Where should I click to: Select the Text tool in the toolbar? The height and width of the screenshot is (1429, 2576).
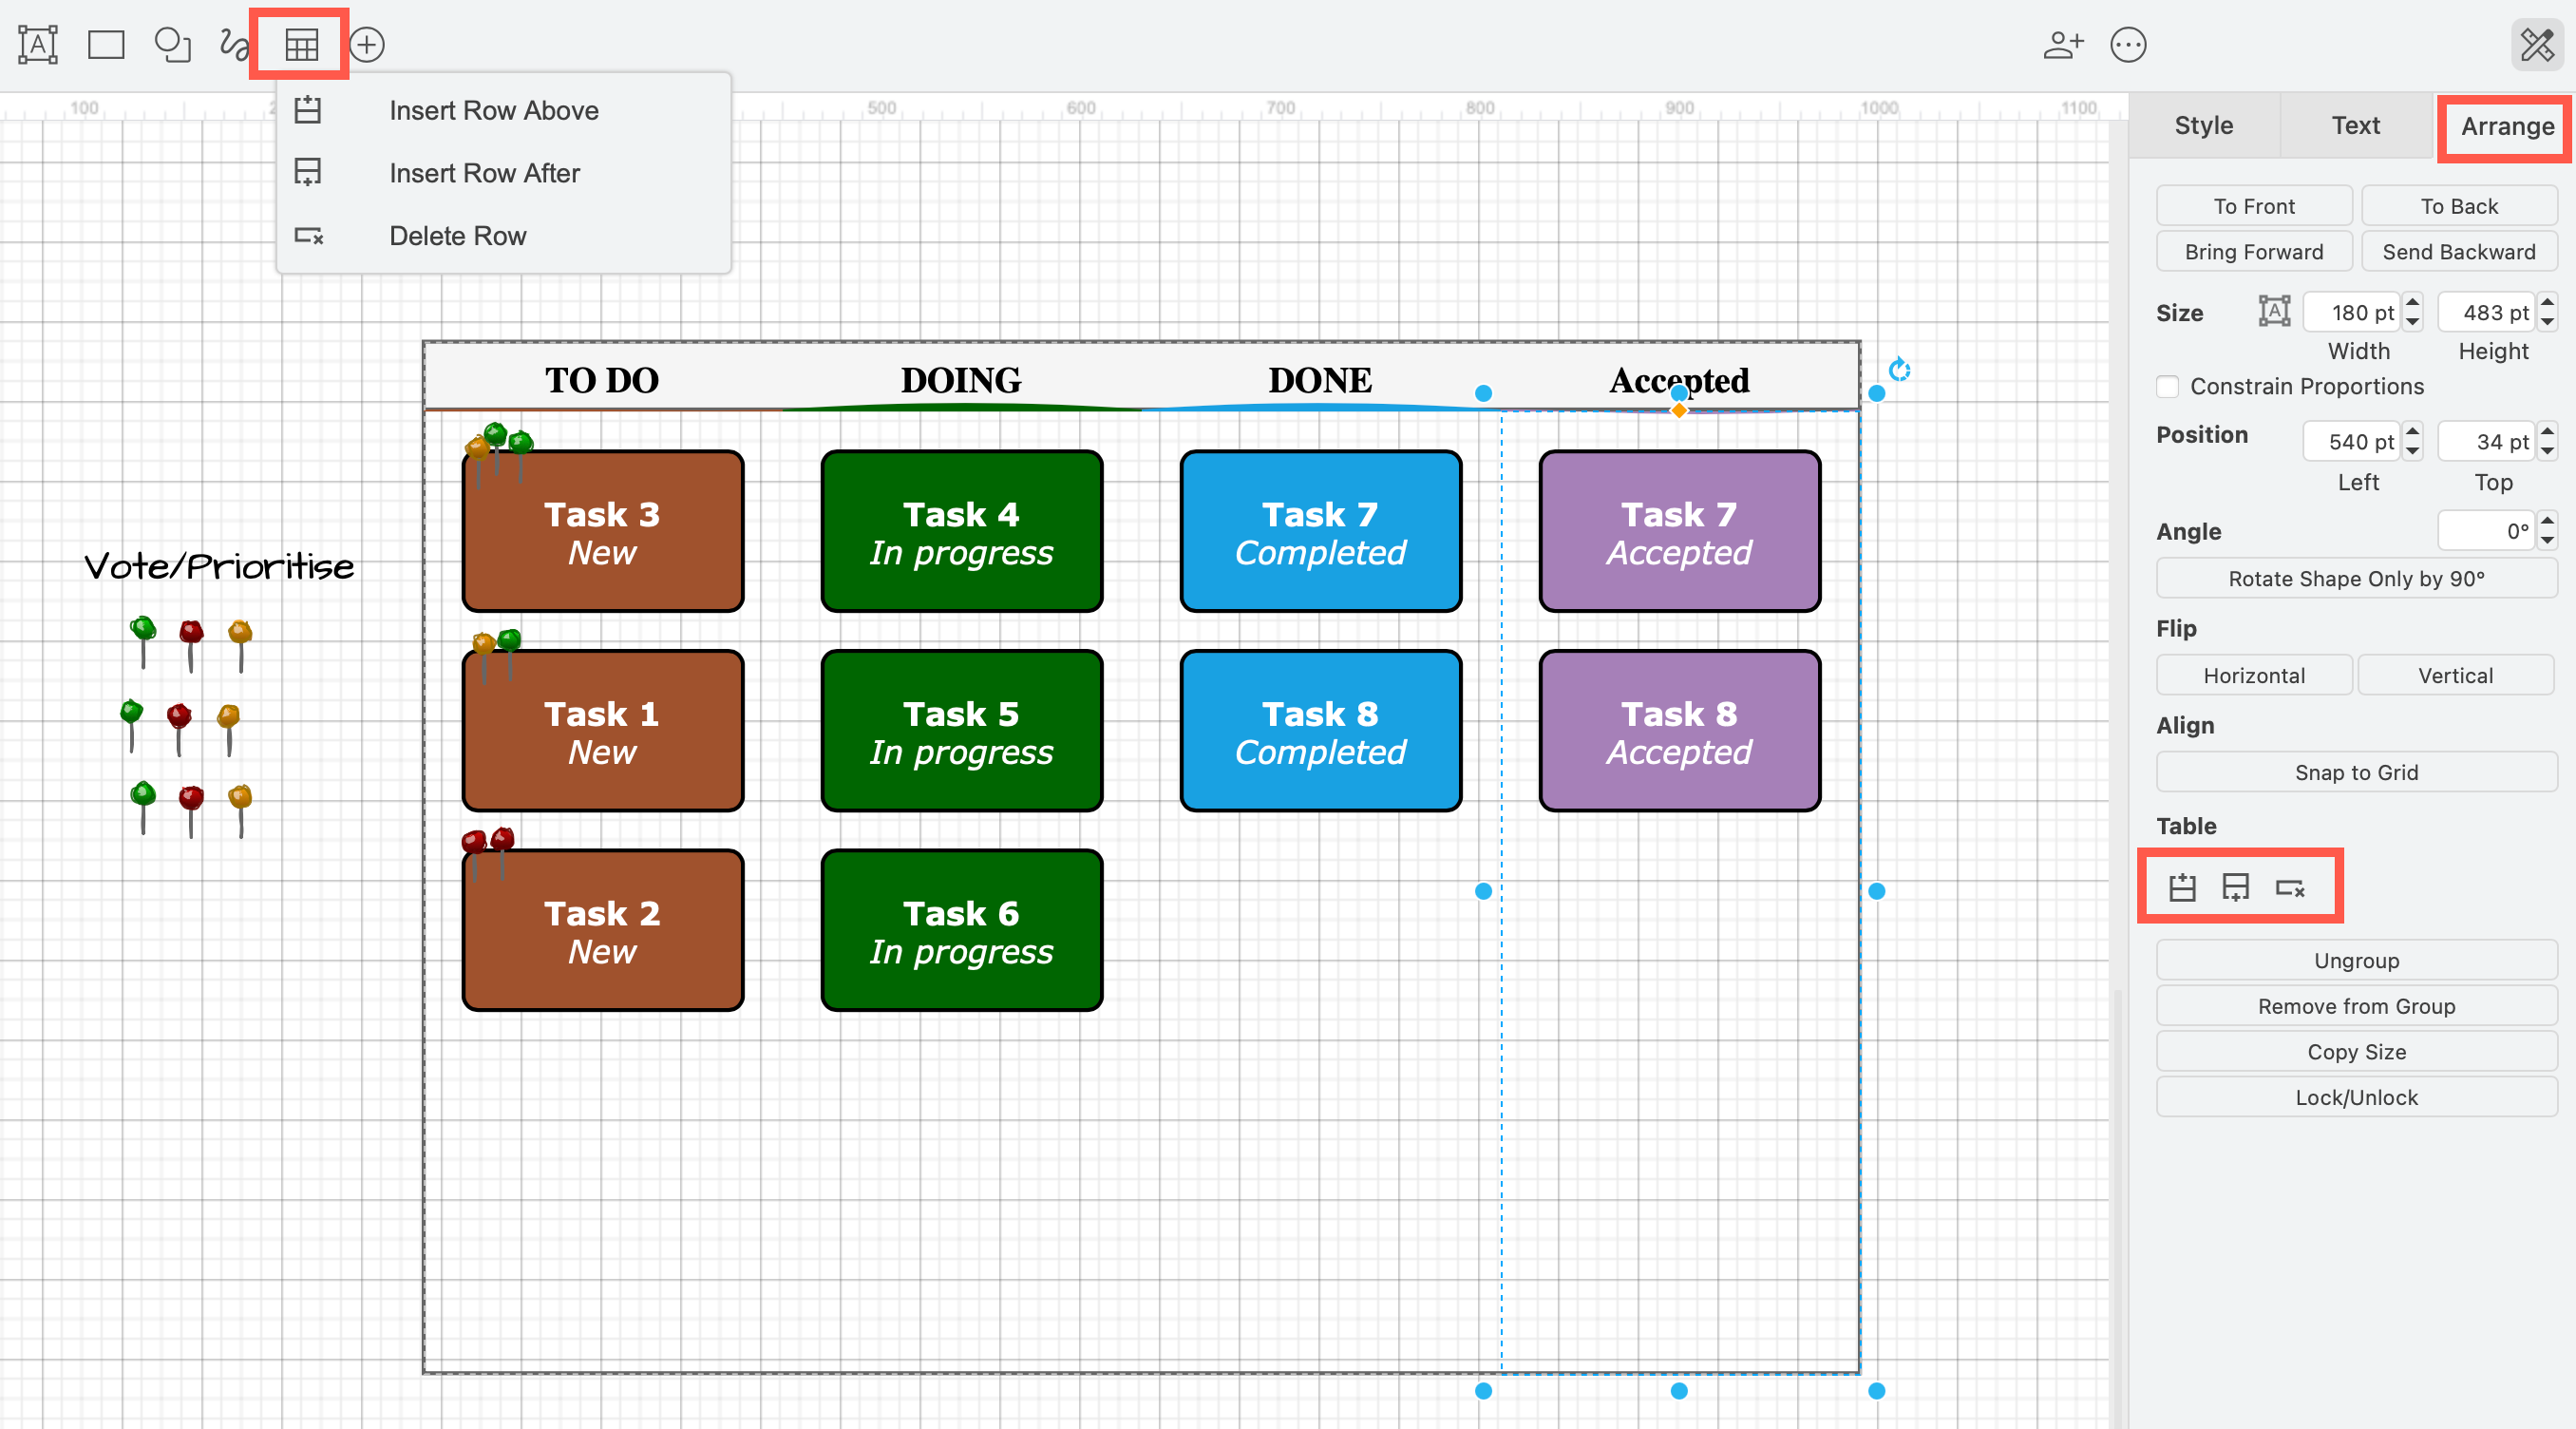pyautogui.click(x=36, y=44)
